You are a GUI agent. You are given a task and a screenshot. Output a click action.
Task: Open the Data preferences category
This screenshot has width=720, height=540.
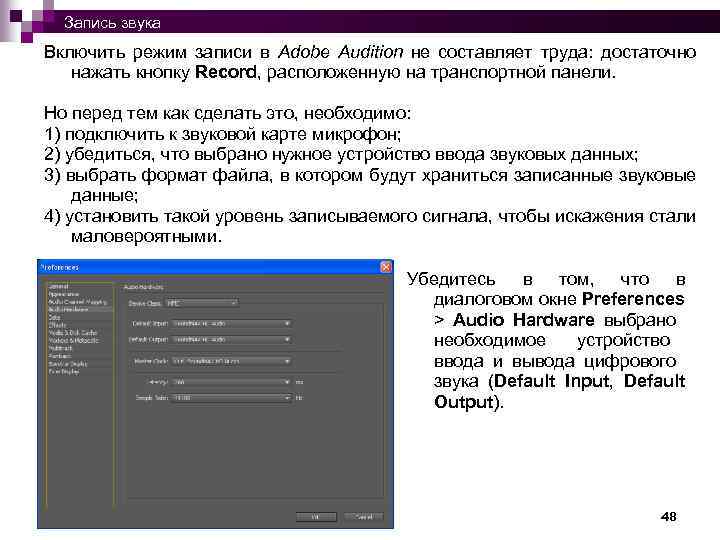[54, 317]
